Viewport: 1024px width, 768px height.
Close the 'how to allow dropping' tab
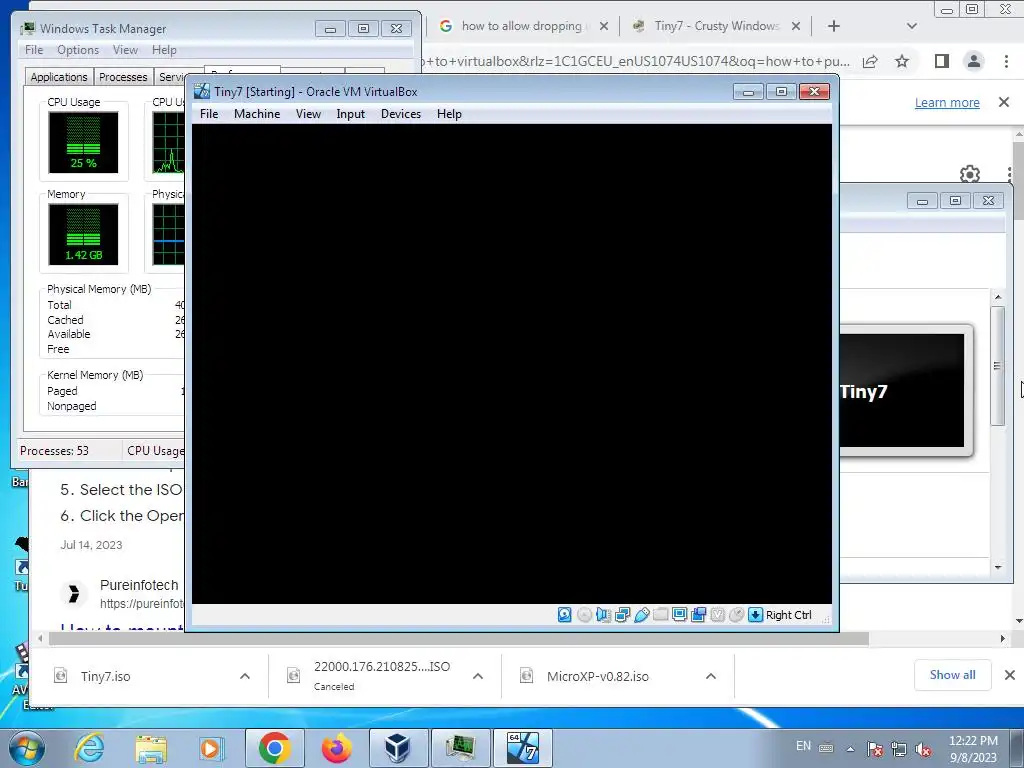pos(603,26)
